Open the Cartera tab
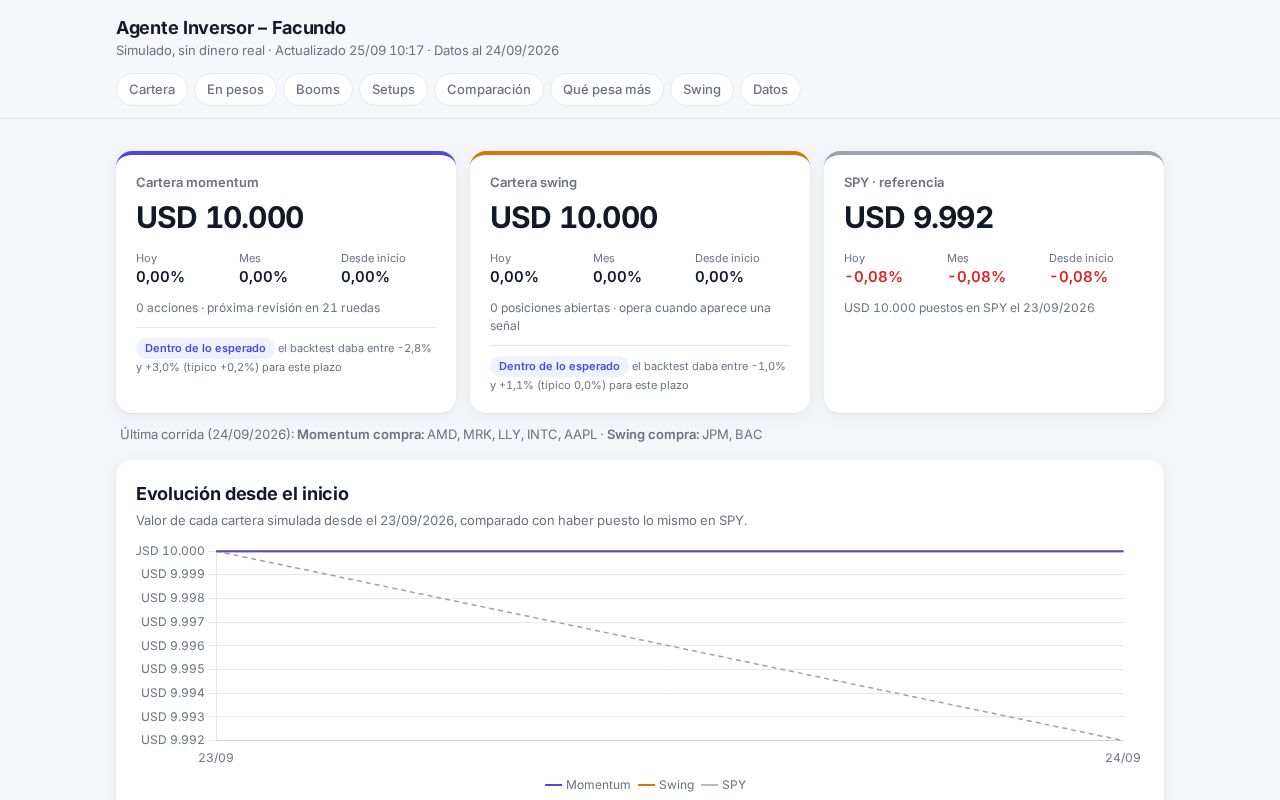1280x800 pixels. pos(152,89)
